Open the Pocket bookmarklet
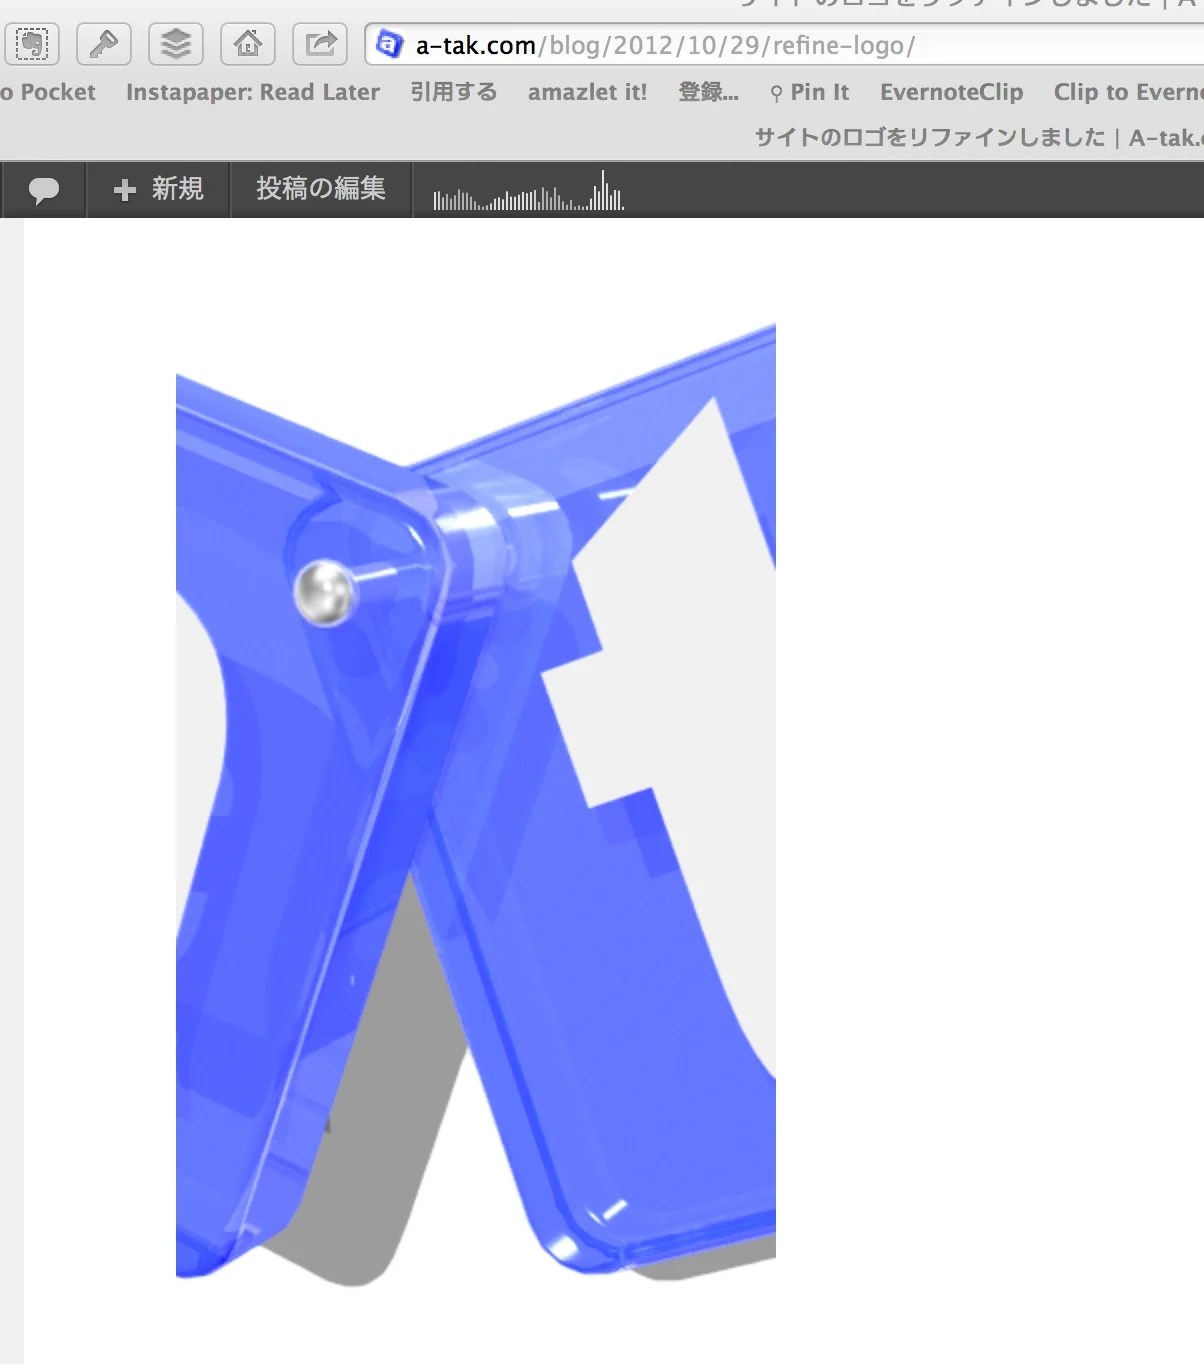1204x1364 pixels. 48,92
